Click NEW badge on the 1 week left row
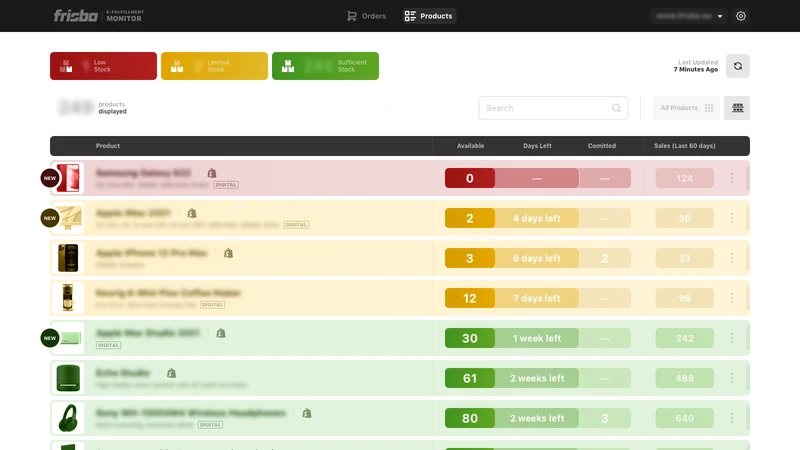Image resolution: width=800 pixels, height=450 pixels. pyautogui.click(x=49, y=338)
